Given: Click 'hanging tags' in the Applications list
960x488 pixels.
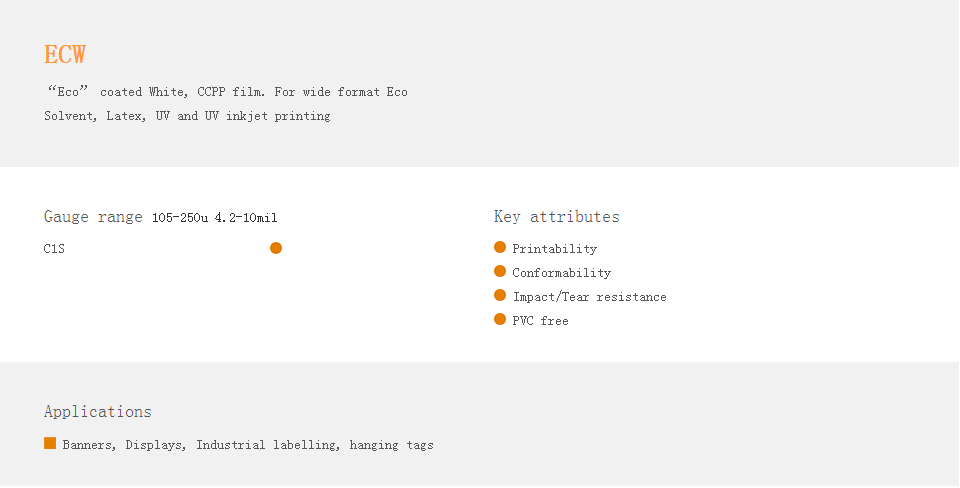Looking at the screenshot, I should click(x=391, y=445).
